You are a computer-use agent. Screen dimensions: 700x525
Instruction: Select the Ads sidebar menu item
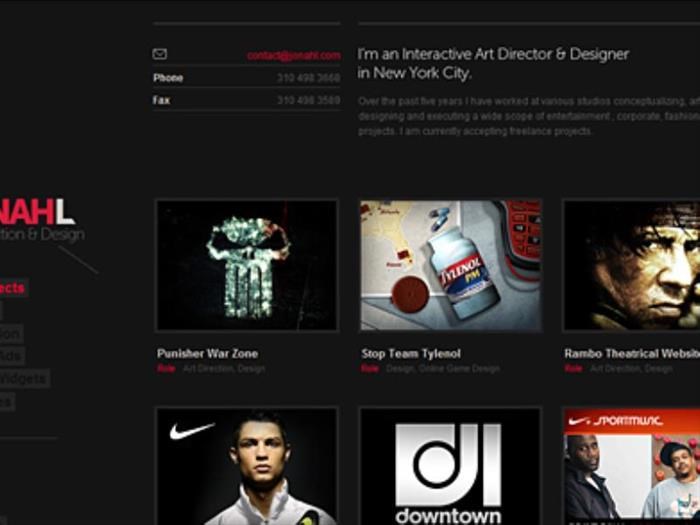tap(12, 356)
